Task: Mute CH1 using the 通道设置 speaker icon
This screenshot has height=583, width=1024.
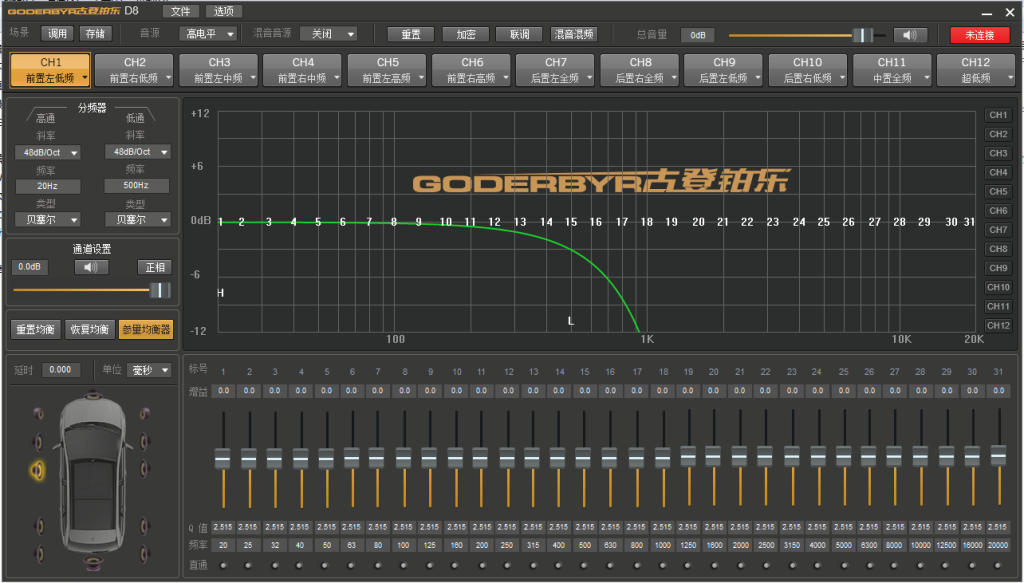Action: (x=91, y=267)
